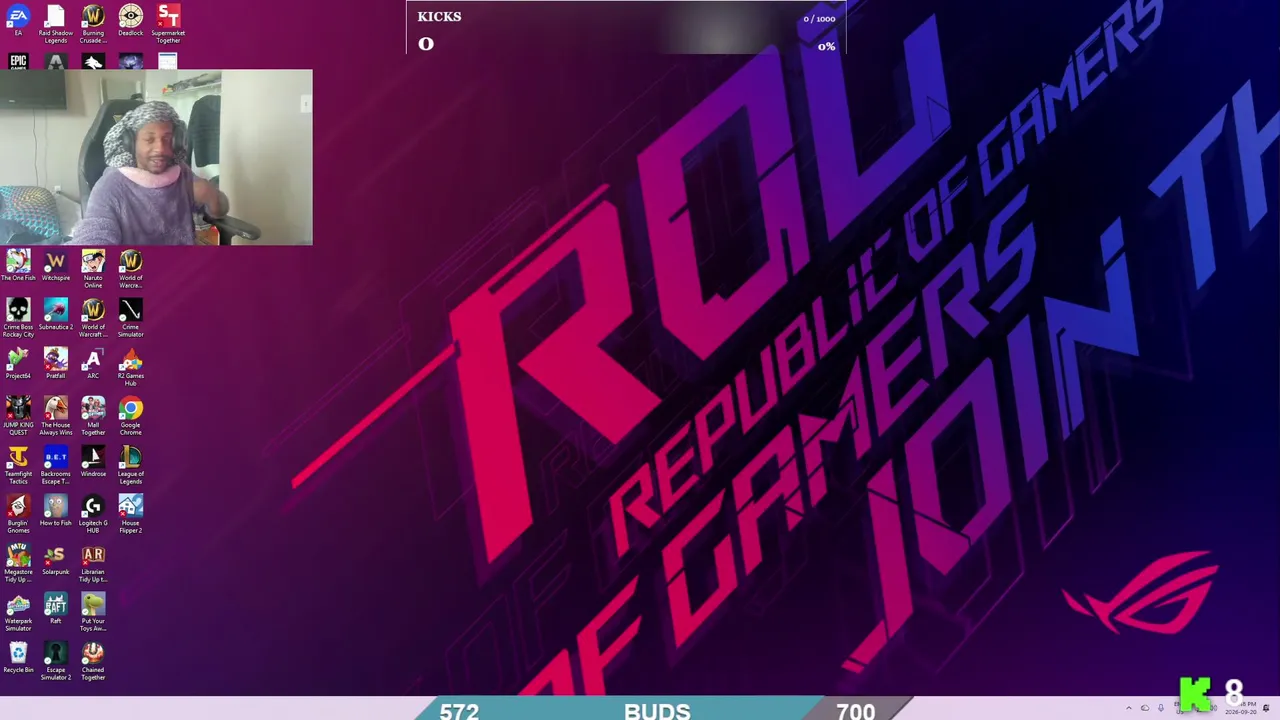Select the Crime Boss Rockay City icon

18,318
